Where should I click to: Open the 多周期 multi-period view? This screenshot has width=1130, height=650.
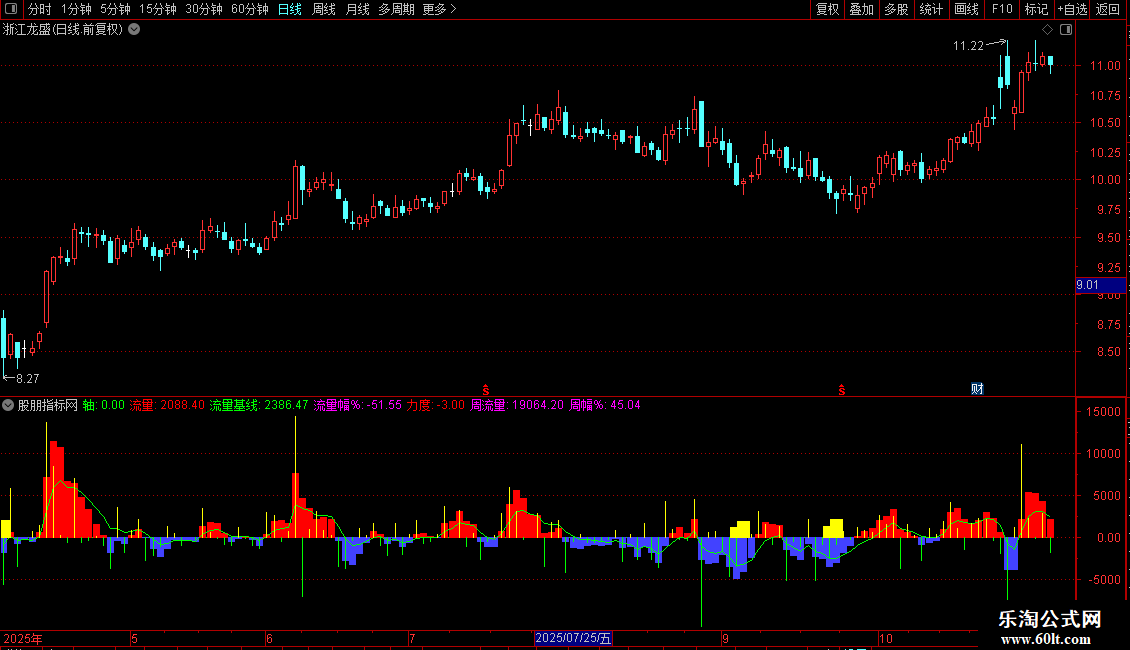click(x=396, y=9)
